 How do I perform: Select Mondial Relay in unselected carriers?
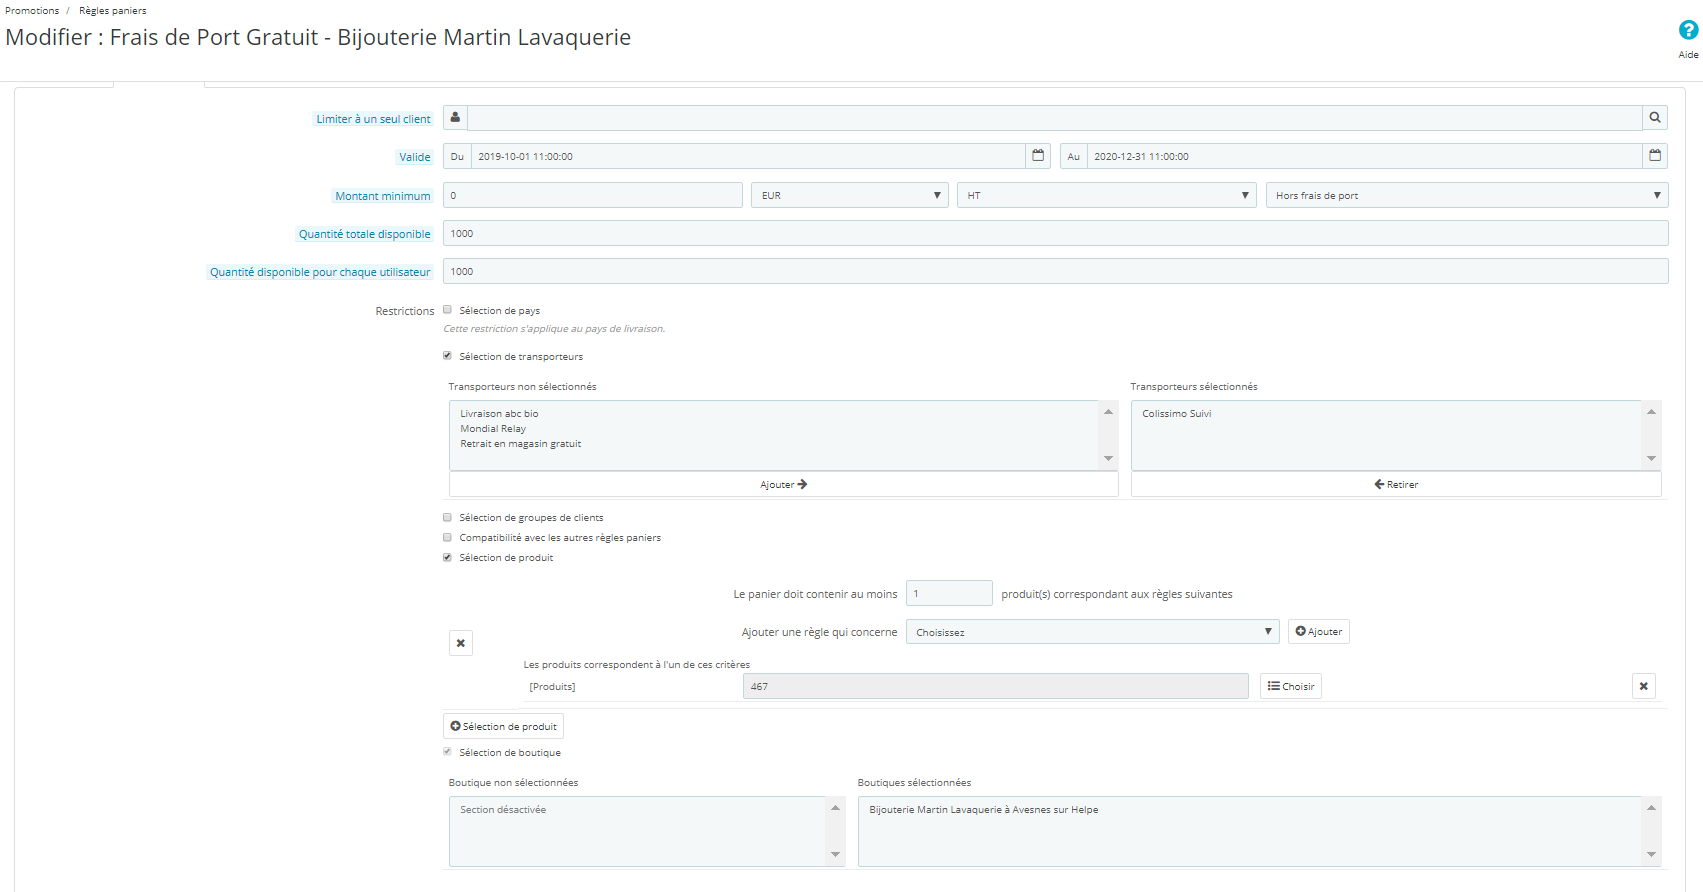[493, 429]
